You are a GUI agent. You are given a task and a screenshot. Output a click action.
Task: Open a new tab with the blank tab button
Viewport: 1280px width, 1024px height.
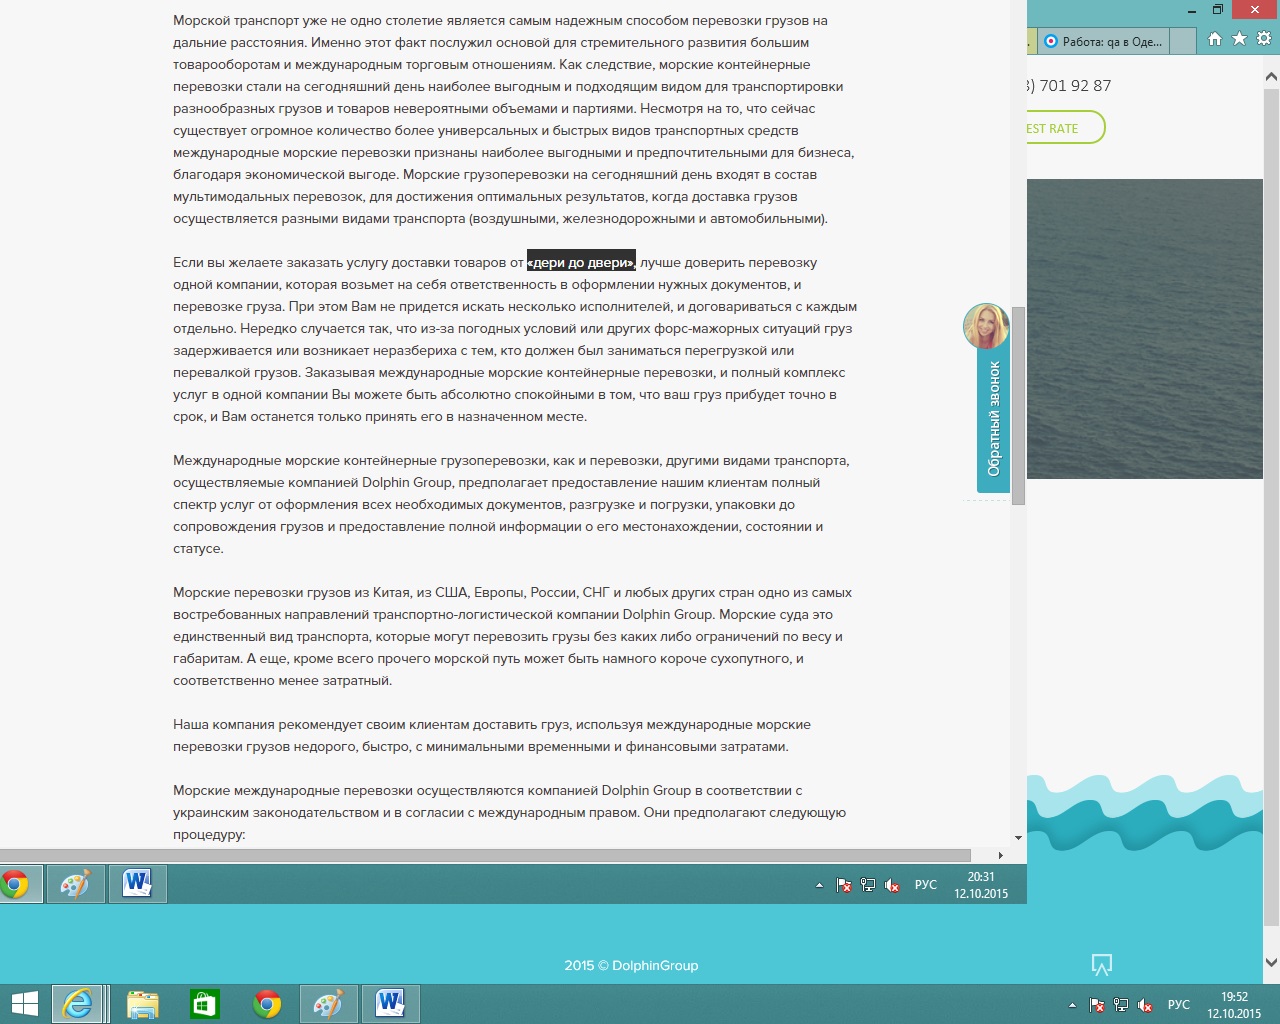coord(1183,41)
